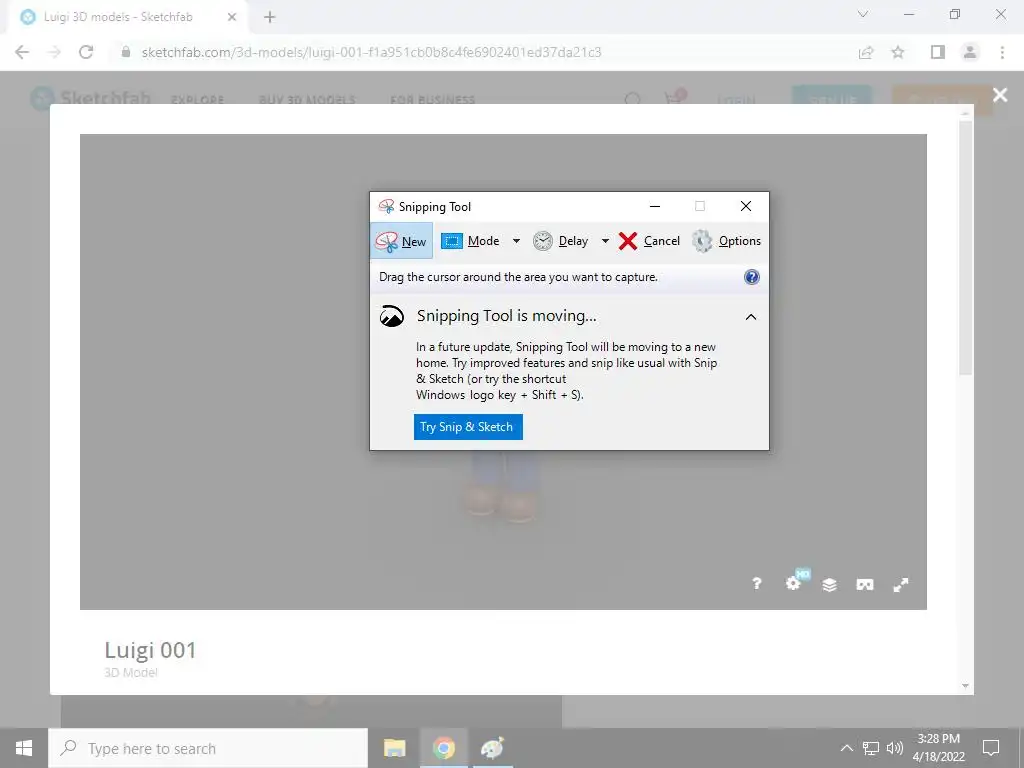Show hidden system tray icons
Viewport: 1024px width, 768px height.
point(846,748)
